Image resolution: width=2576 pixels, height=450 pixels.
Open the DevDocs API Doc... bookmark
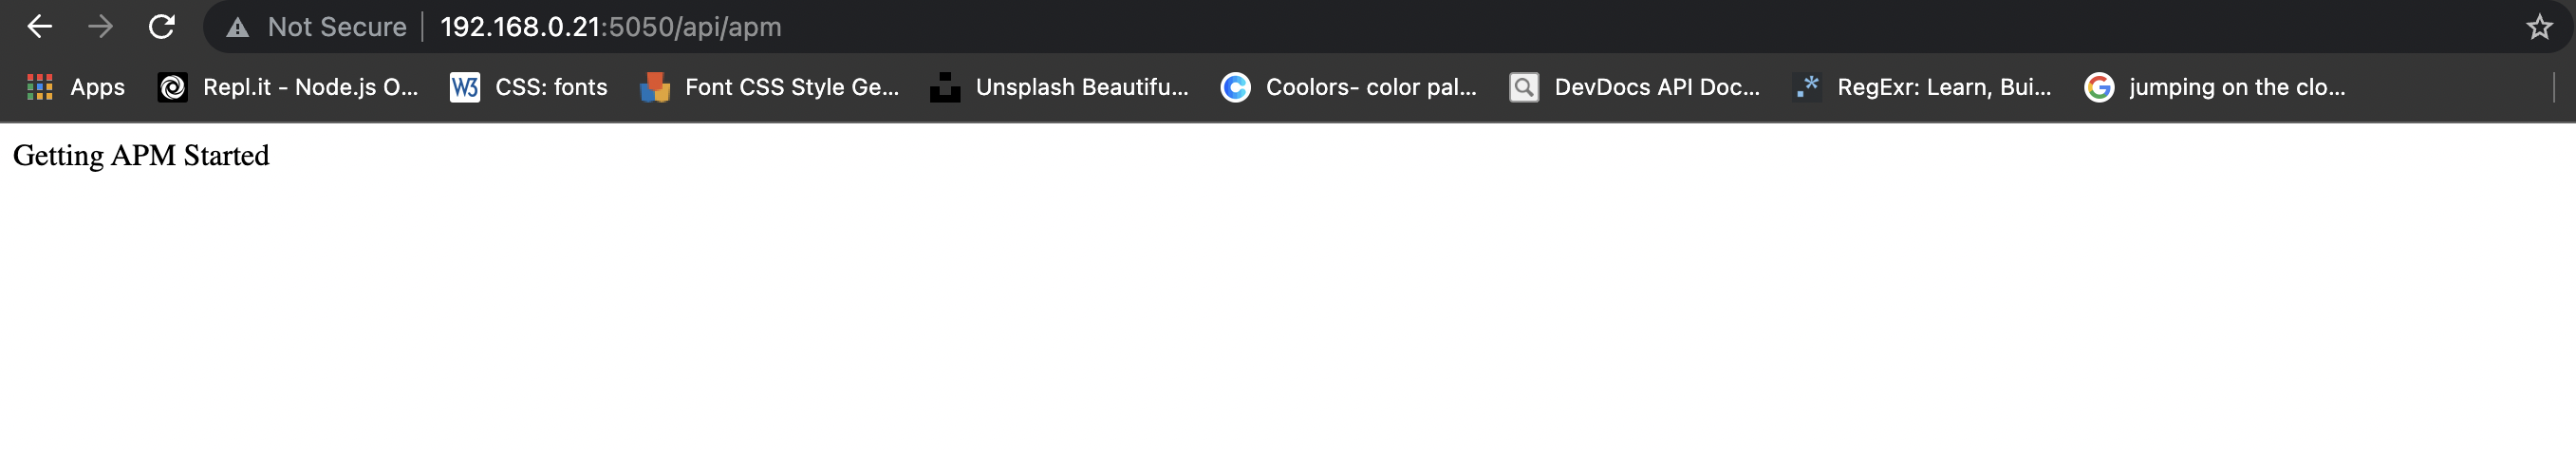(x=1656, y=87)
